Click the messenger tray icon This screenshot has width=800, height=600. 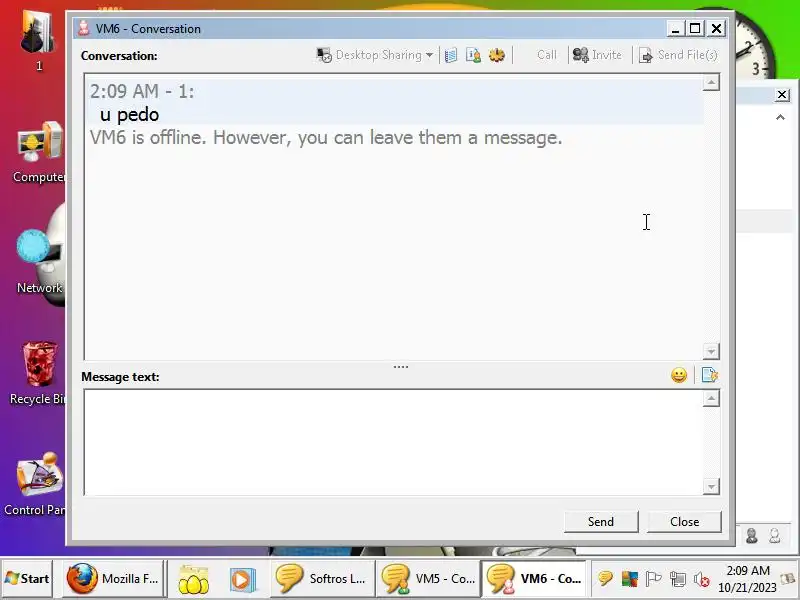point(605,579)
